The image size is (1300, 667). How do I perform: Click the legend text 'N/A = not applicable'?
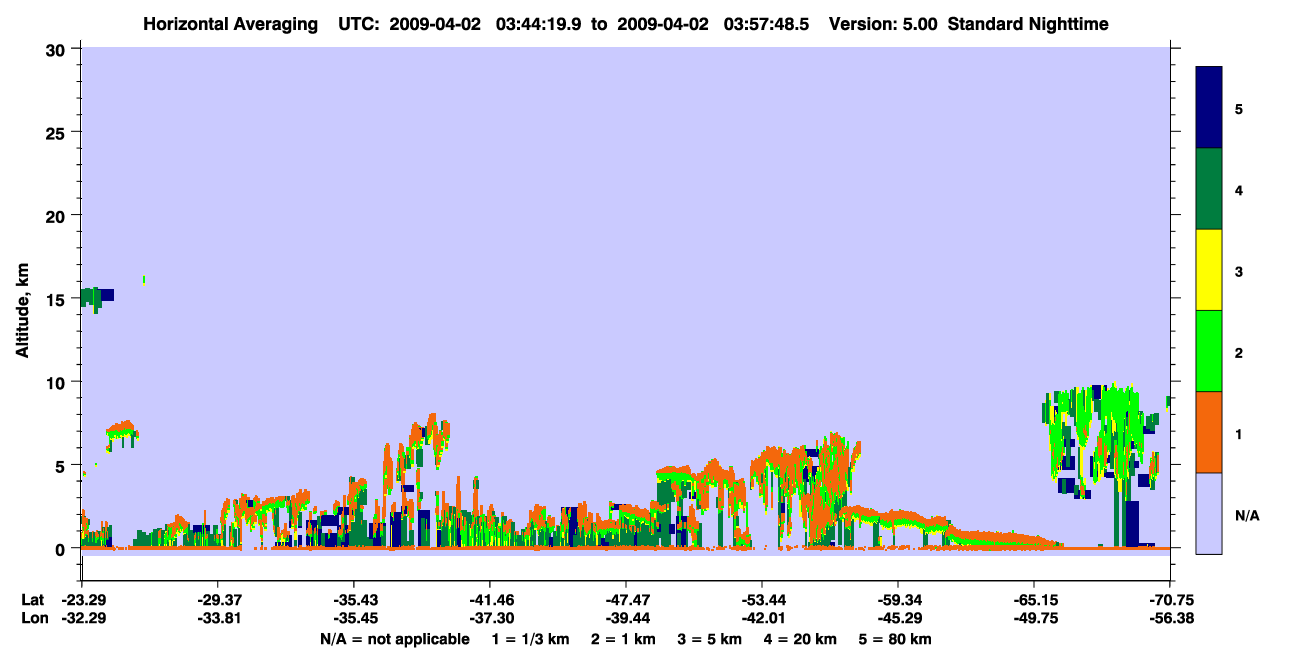[394, 639]
